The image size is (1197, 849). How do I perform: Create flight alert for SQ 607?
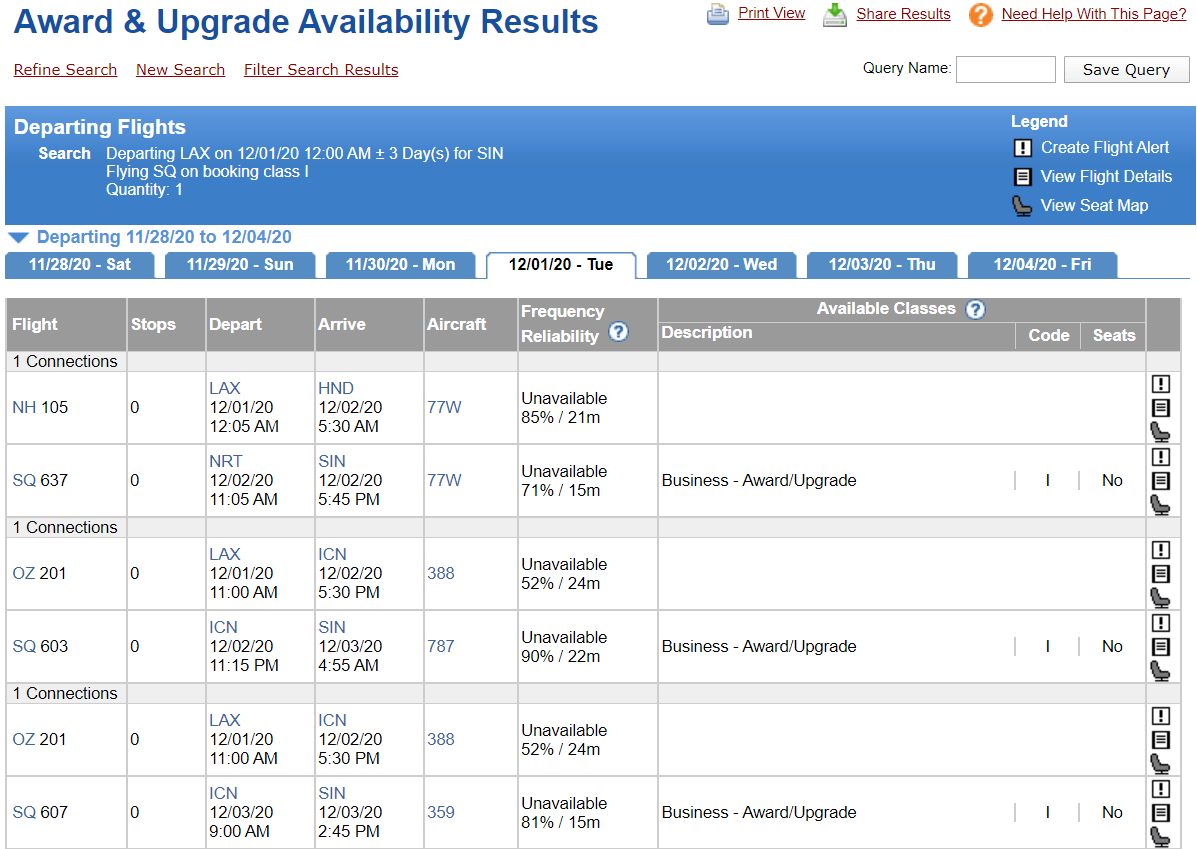(x=1160, y=789)
